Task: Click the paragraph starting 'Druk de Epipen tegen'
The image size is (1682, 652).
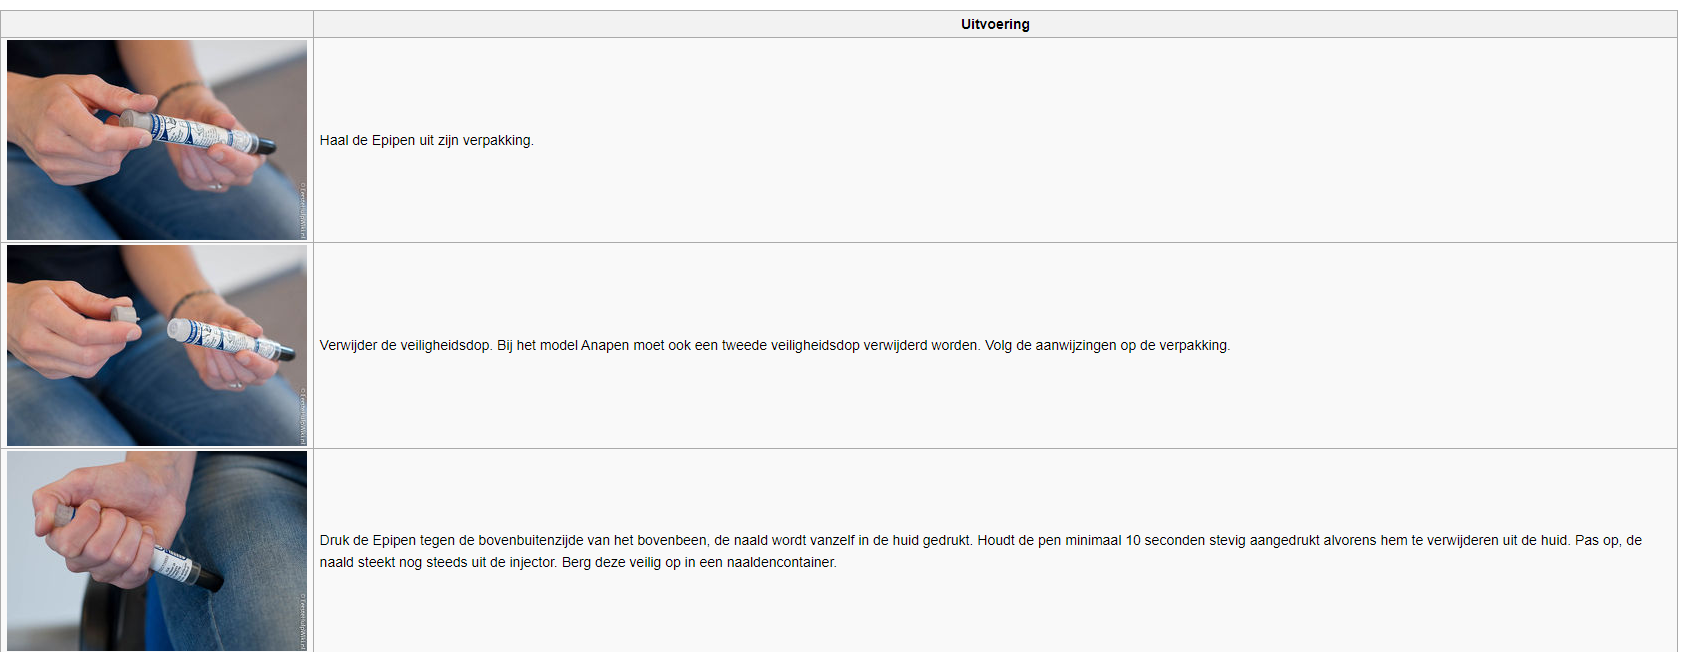Action: coord(980,541)
